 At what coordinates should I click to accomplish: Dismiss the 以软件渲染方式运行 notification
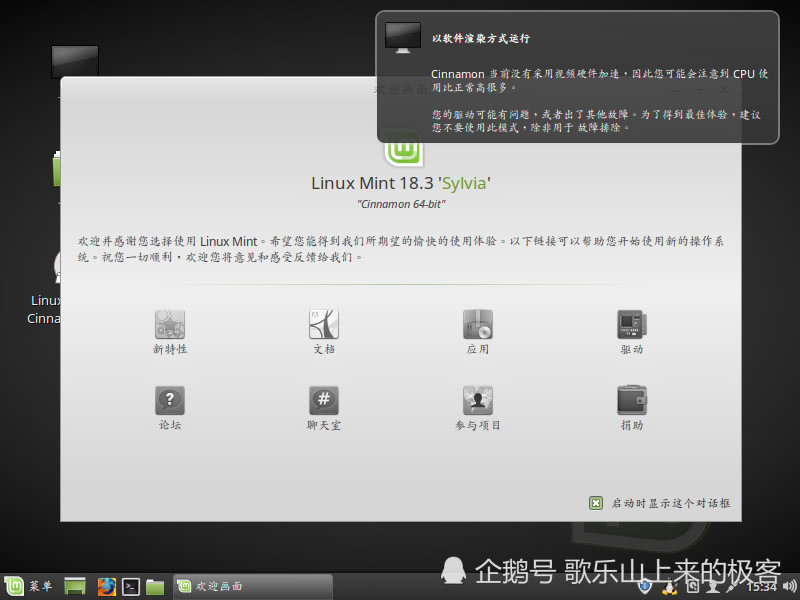click(578, 78)
